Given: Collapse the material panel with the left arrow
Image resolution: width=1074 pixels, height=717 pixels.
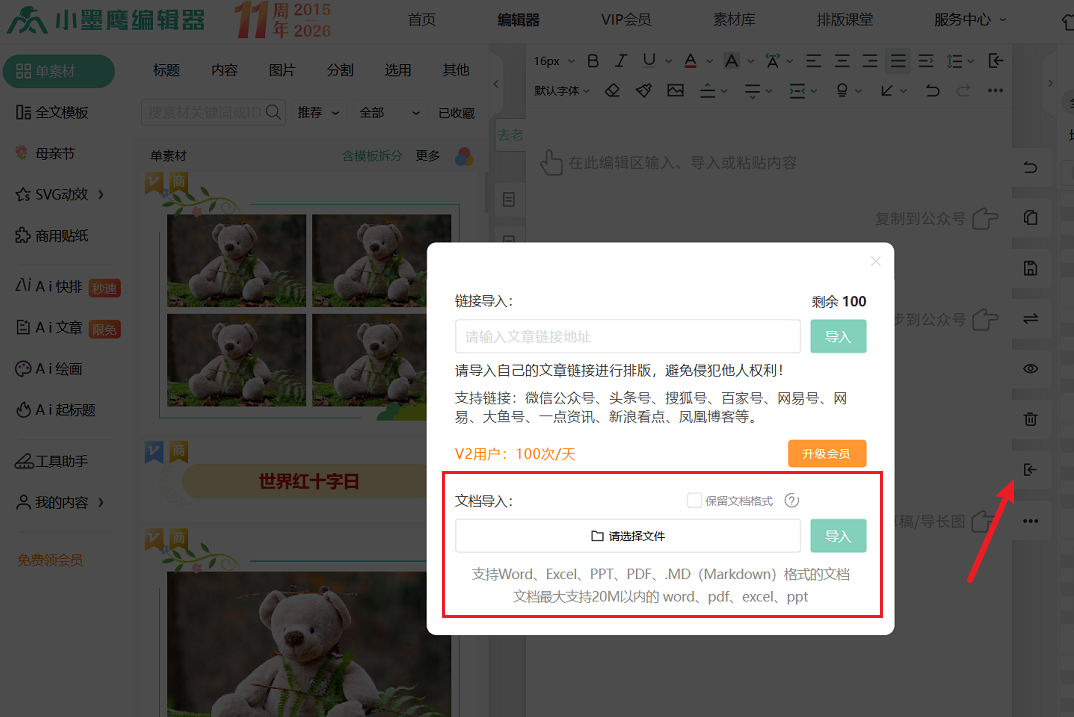Looking at the screenshot, I should (496, 84).
